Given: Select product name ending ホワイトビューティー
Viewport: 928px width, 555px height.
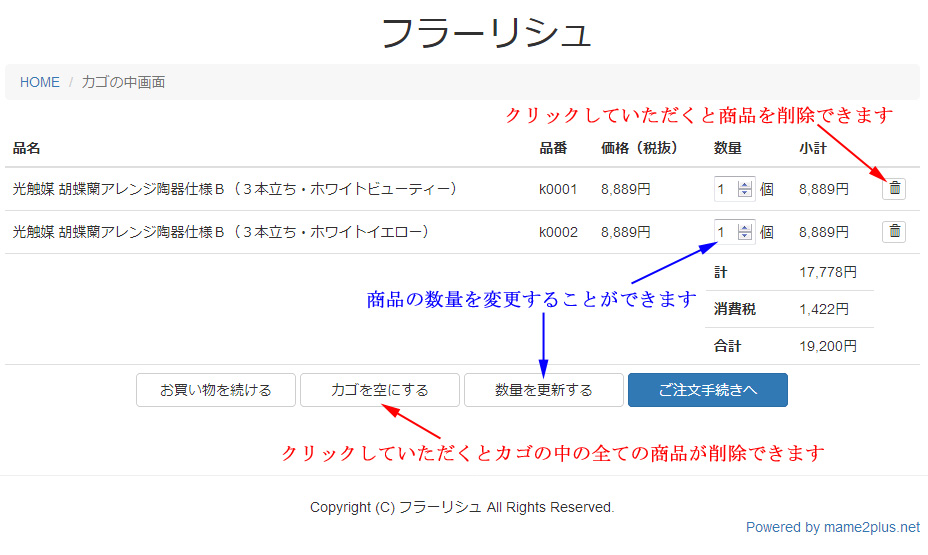Looking at the screenshot, I should click(235, 189).
